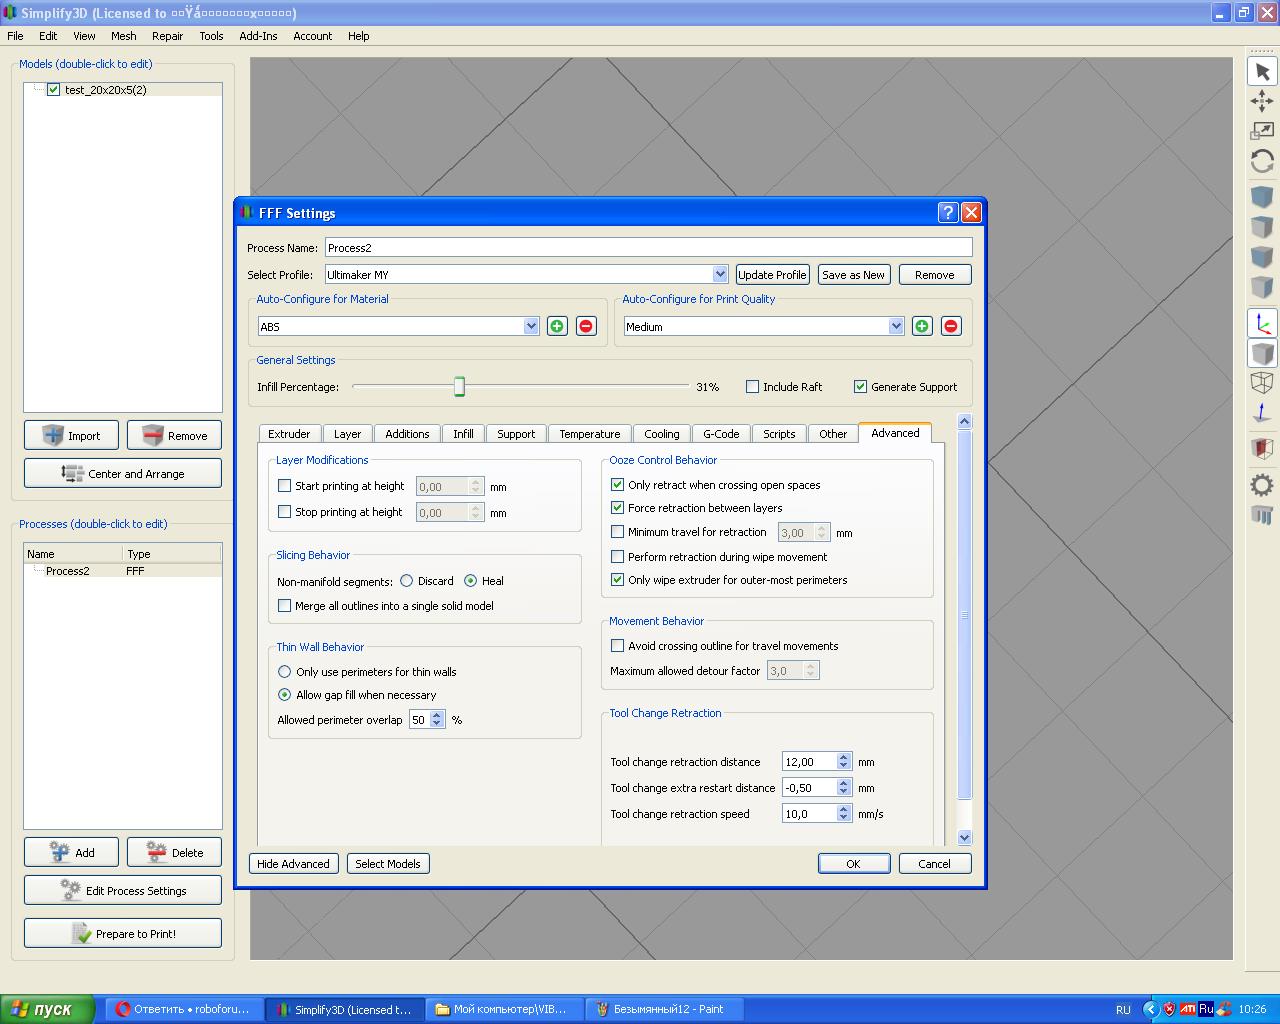The image size is (1280, 1024).
Task: Select the arrow pointer tool in right toolbar
Action: [x=1262, y=72]
